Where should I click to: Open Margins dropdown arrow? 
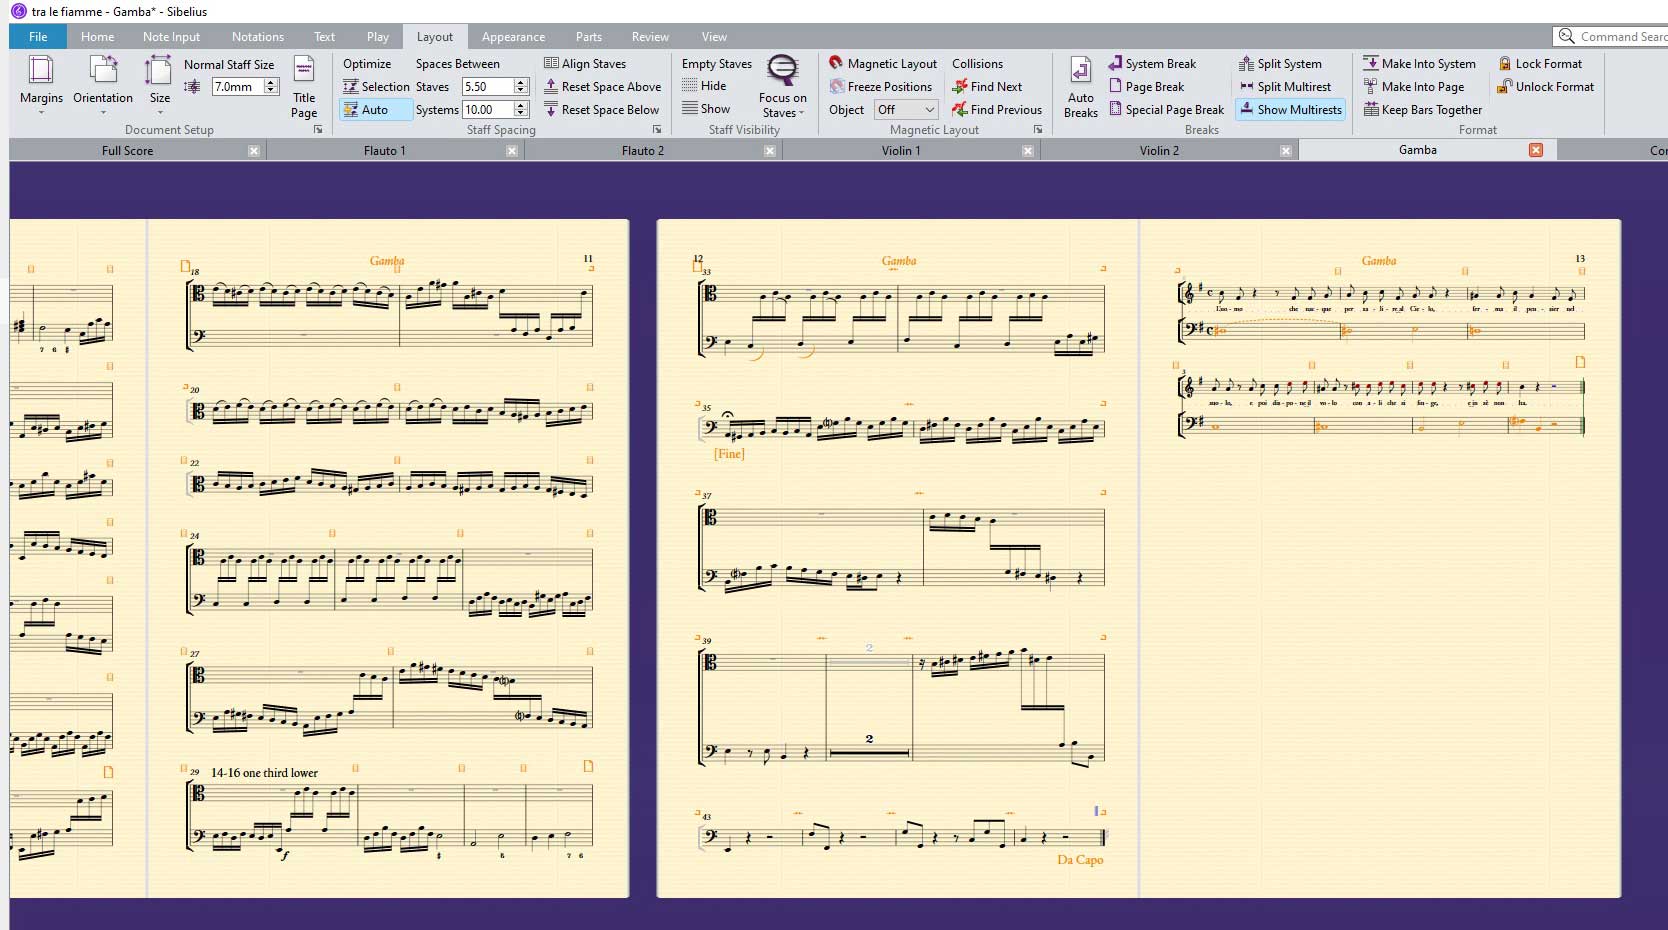click(41, 112)
